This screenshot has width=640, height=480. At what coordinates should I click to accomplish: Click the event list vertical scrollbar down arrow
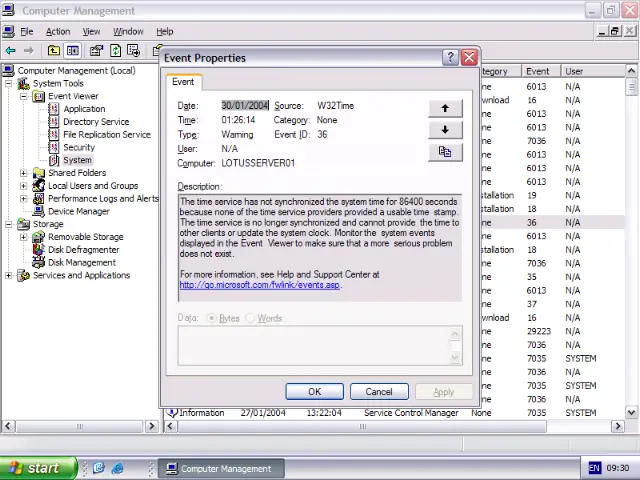click(x=631, y=412)
